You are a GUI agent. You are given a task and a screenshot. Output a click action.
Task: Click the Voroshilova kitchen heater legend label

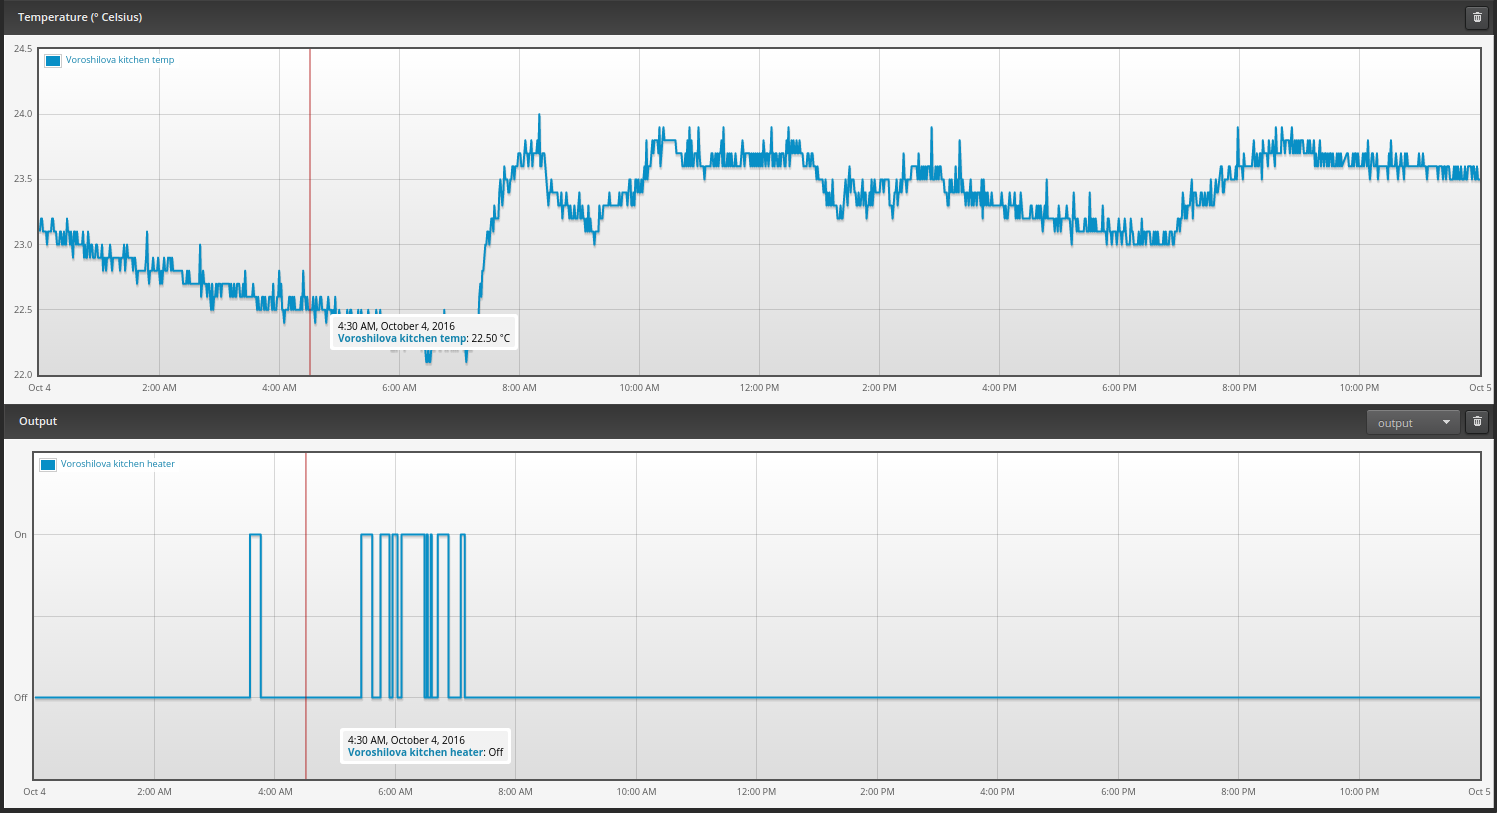[118, 464]
